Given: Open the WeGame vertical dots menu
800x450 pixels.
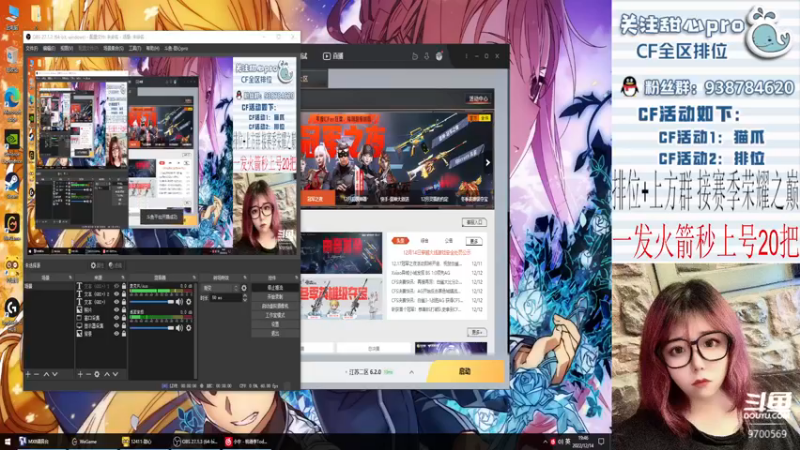Looking at the screenshot, I should [x=466, y=56].
